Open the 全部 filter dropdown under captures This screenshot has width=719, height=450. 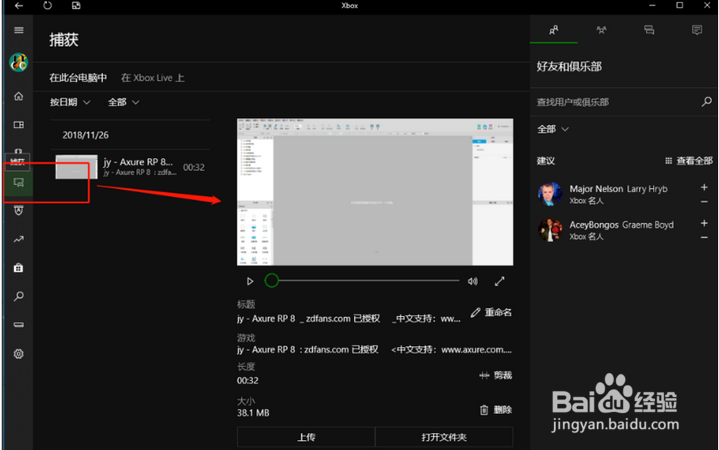(x=123, y=102)
